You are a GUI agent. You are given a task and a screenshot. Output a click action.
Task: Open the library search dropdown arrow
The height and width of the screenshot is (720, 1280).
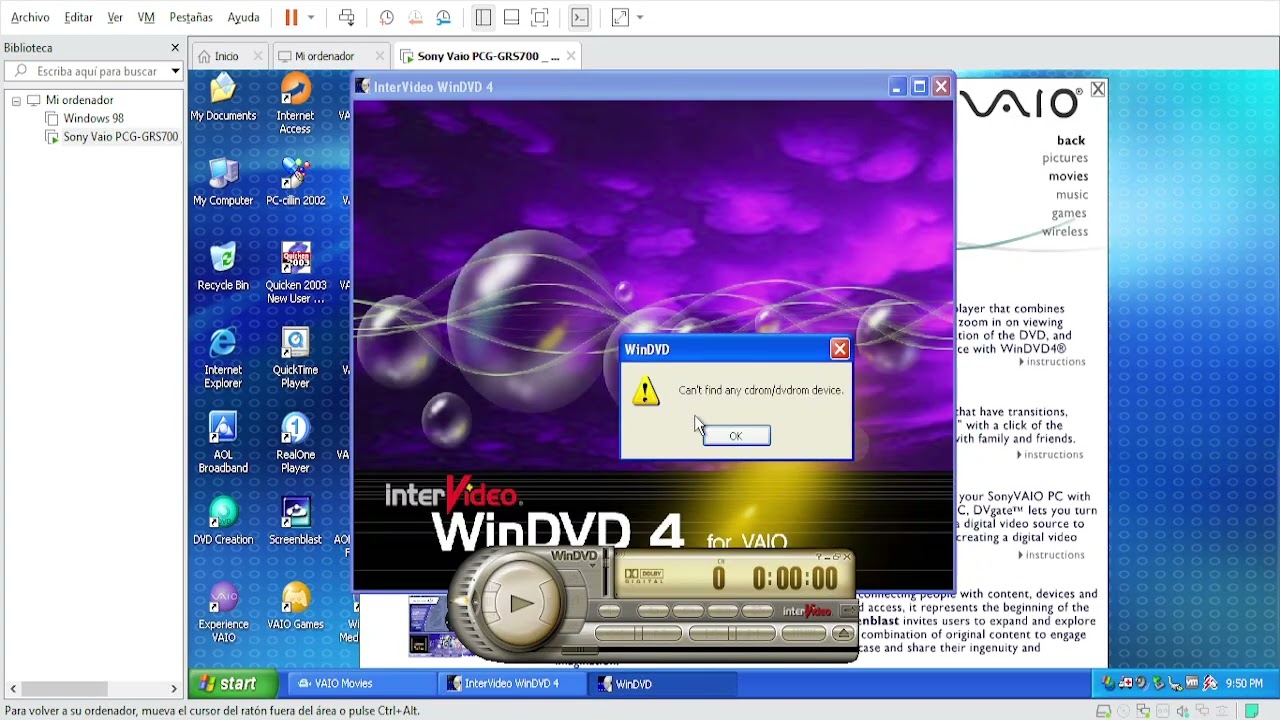tap(175, 71)
